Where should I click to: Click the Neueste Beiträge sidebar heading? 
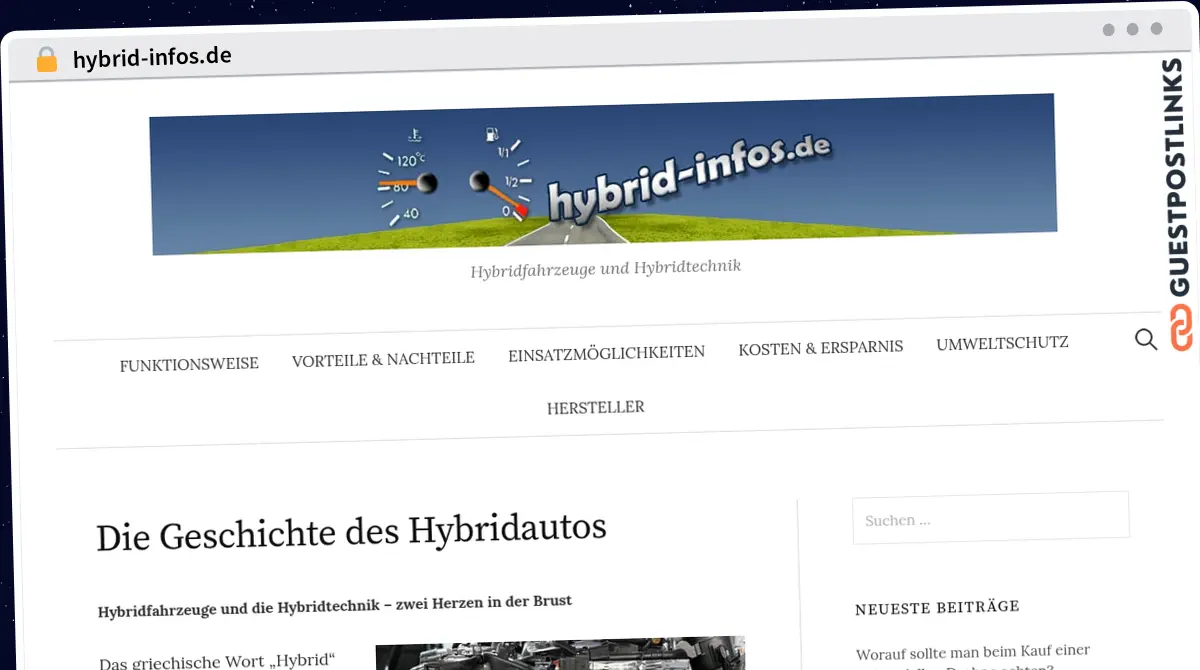coord(937,607)
